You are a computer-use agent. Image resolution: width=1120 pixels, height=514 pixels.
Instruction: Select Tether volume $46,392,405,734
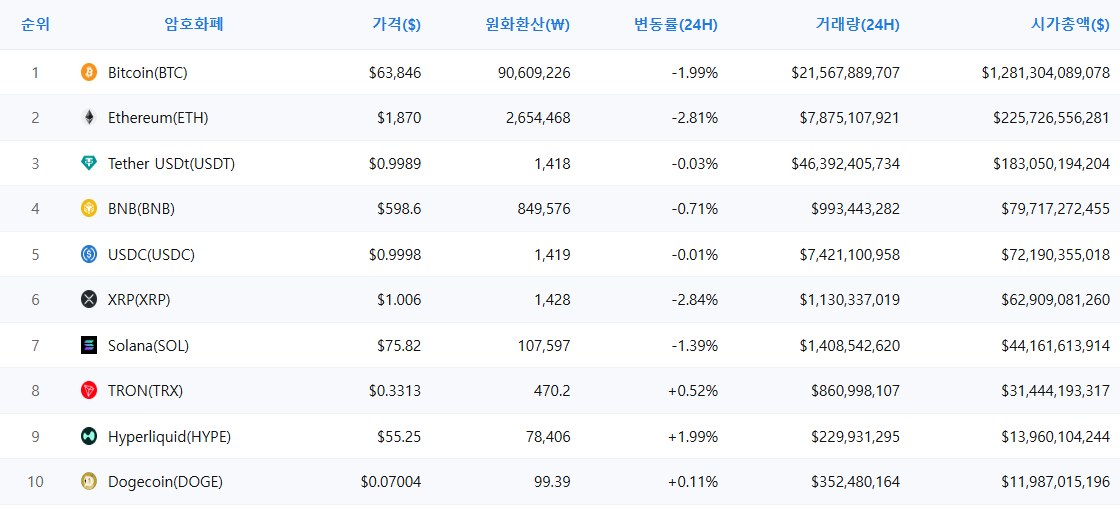click(x=846, y=163)
